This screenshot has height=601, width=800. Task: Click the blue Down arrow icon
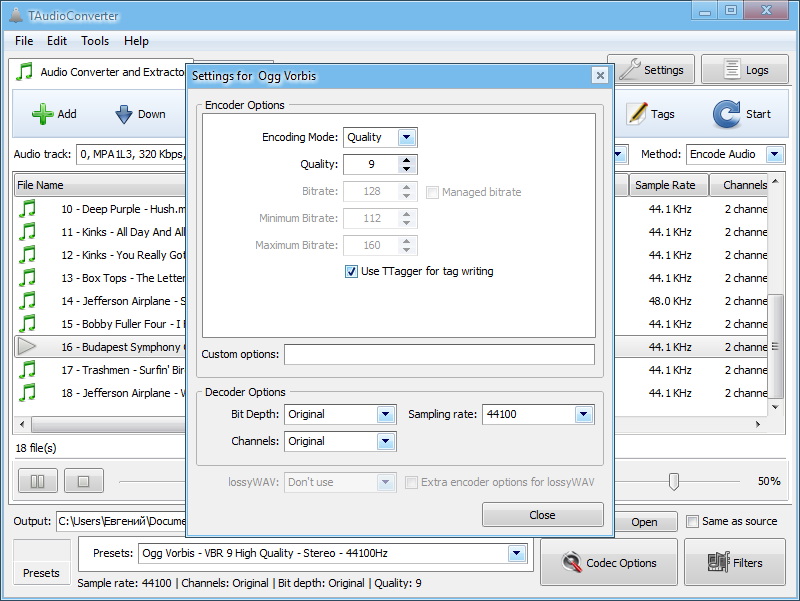(x=123, y=114)
